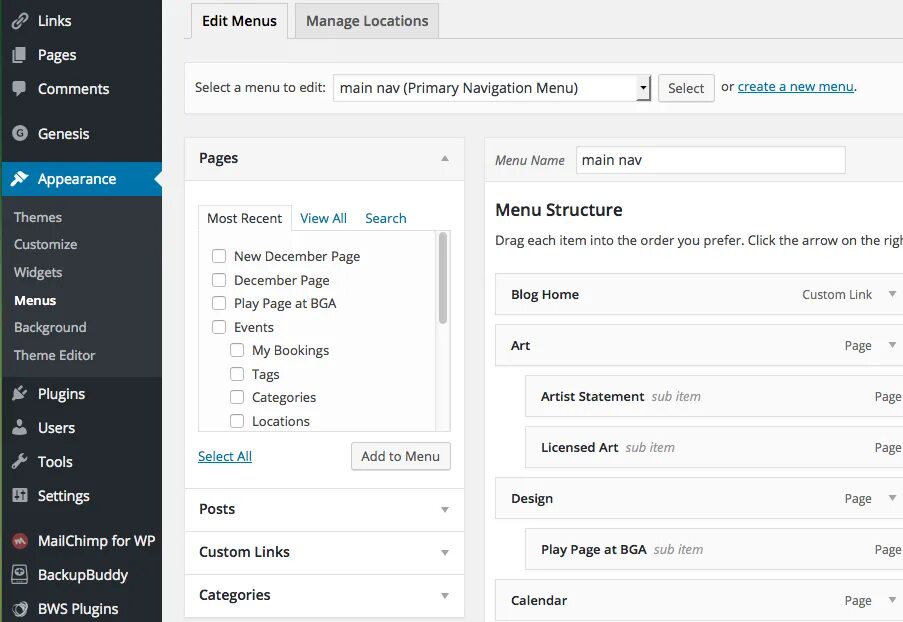Check the New December Page checkbox
Screen dimensions: 903x622
click(x=219, y=256)
